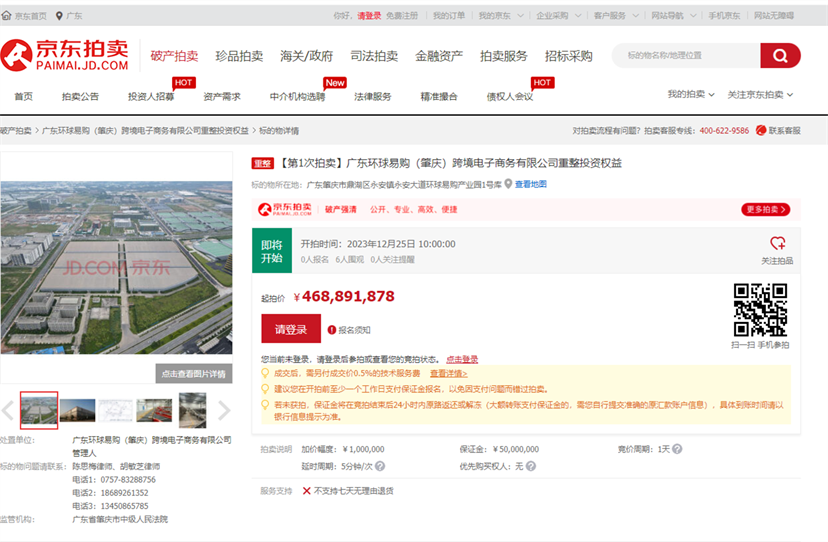Go to 债权人会议 tab

pyautogui.click(x=510, y=96)
